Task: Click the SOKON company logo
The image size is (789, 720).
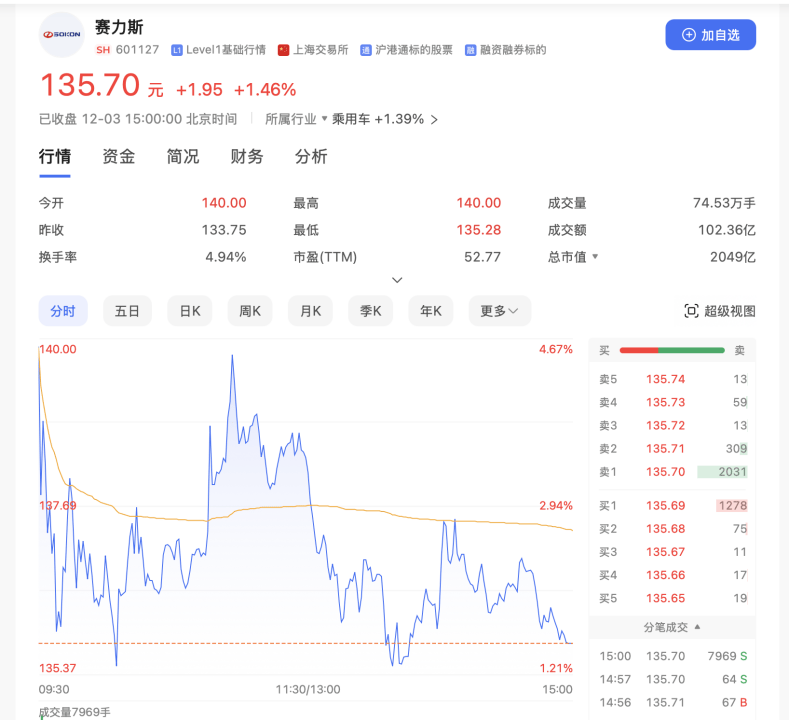Action: click(x=61, y=35)
